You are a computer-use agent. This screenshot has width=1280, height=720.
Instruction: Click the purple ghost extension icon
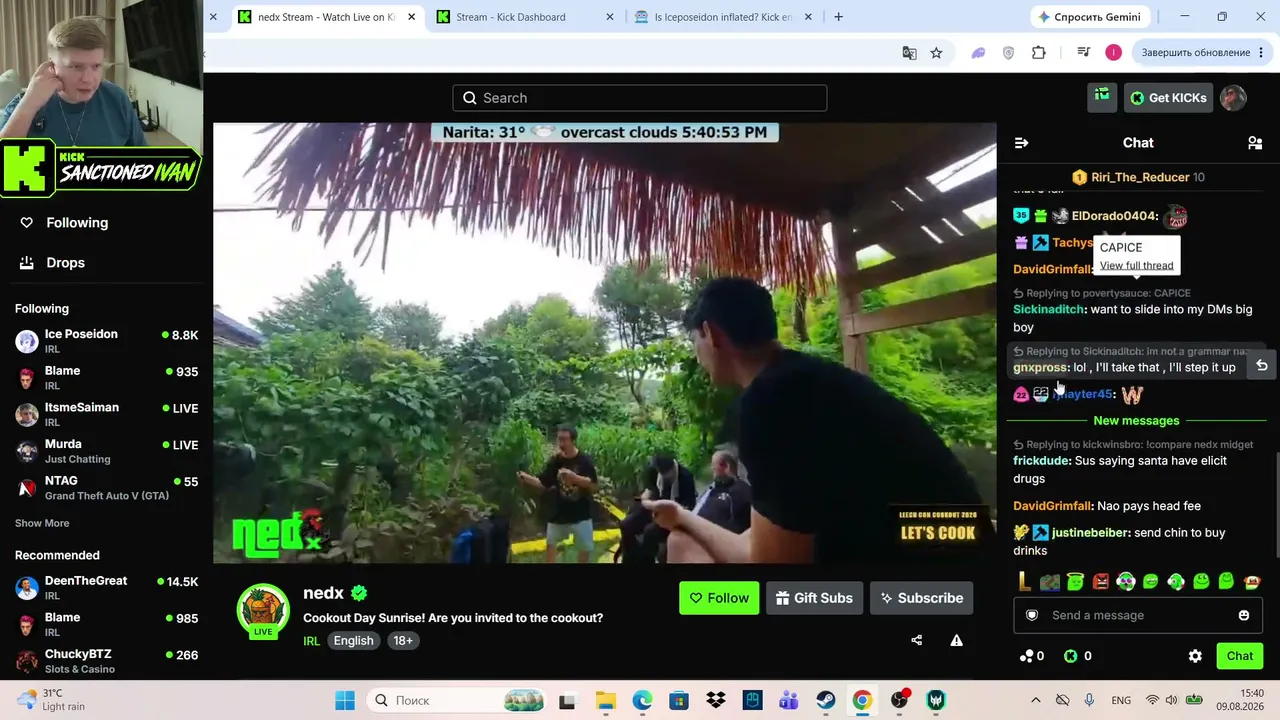978,53
